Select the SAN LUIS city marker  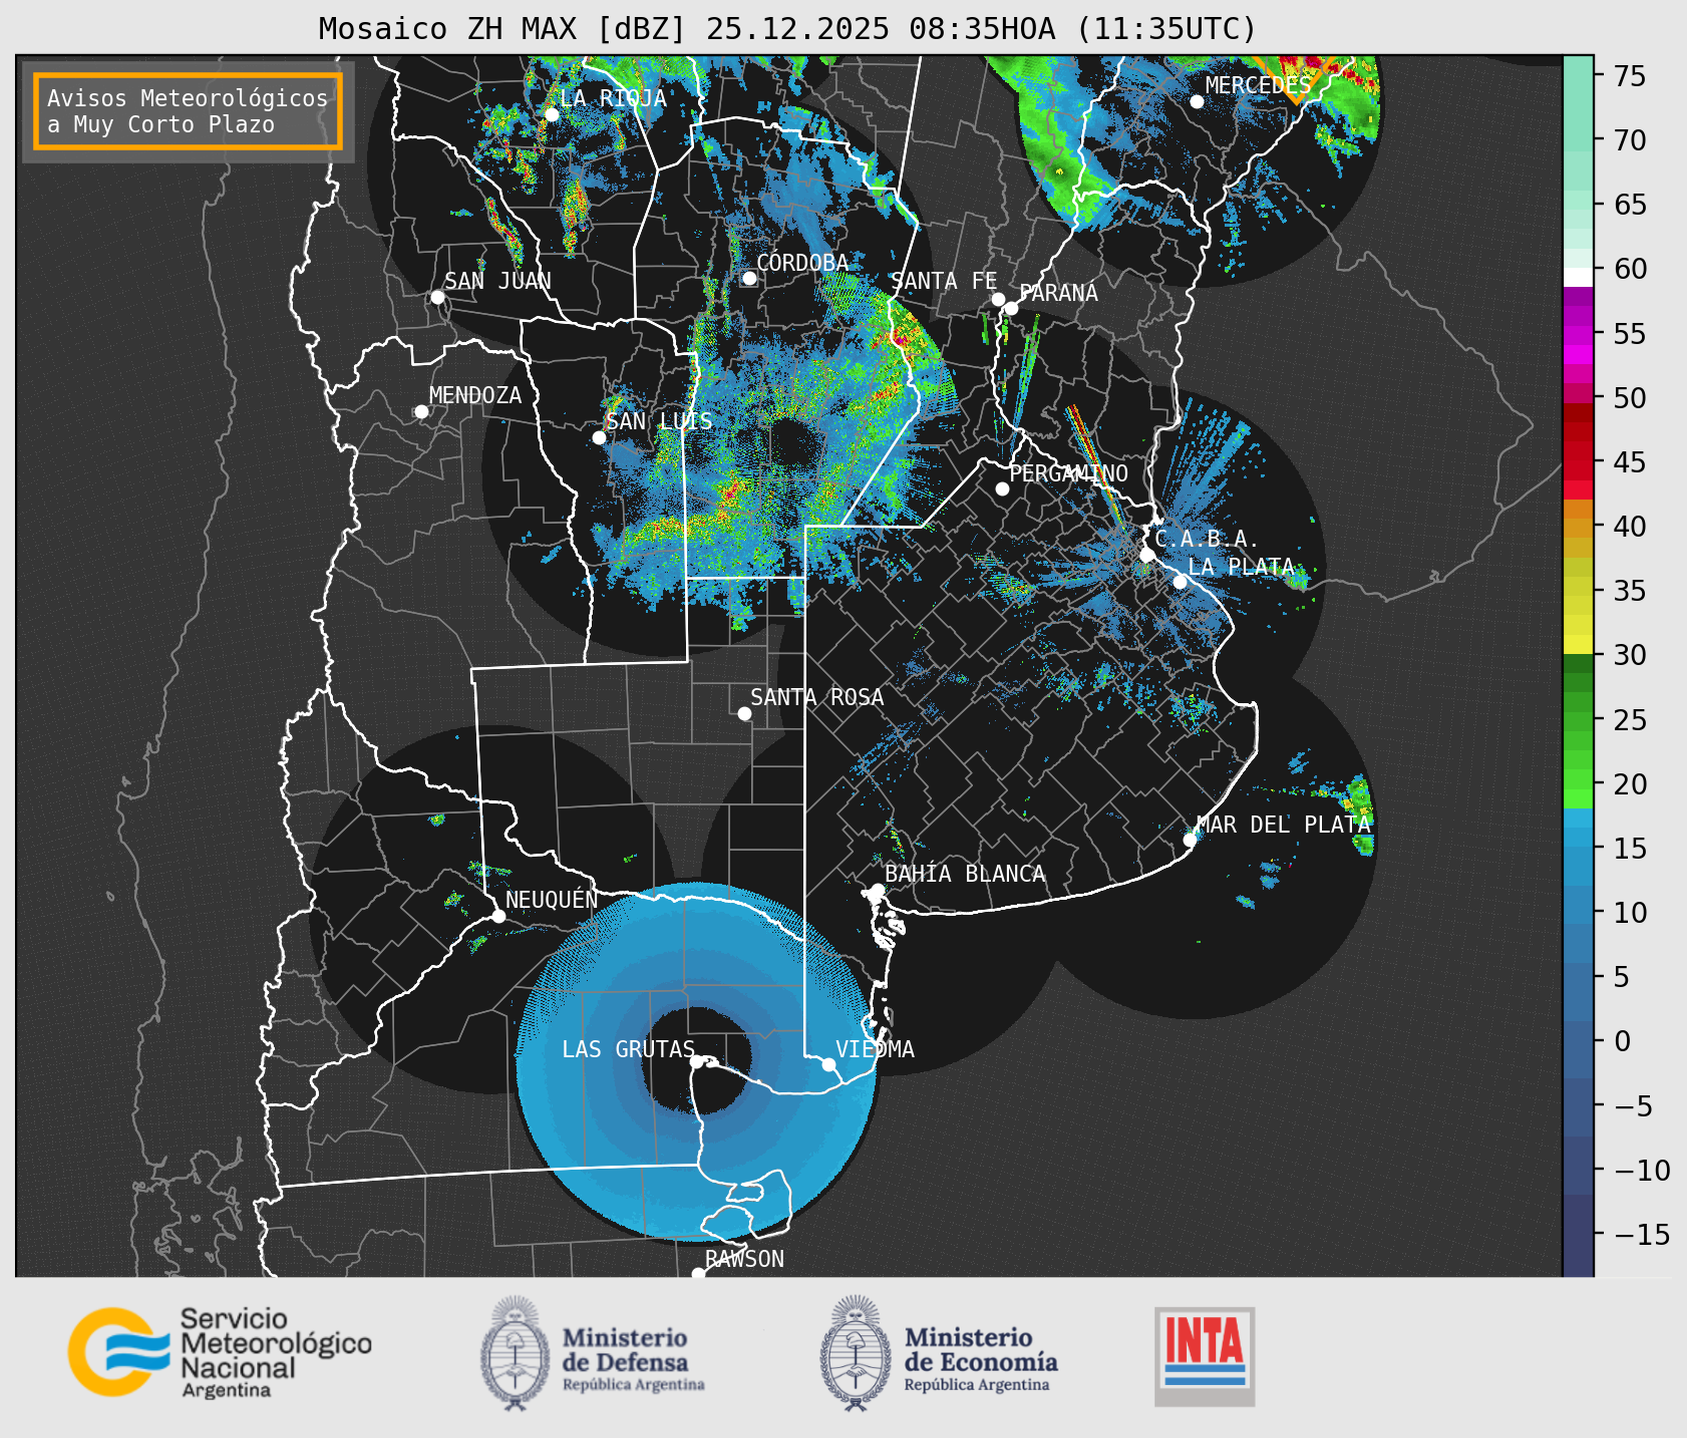point(599,437)
